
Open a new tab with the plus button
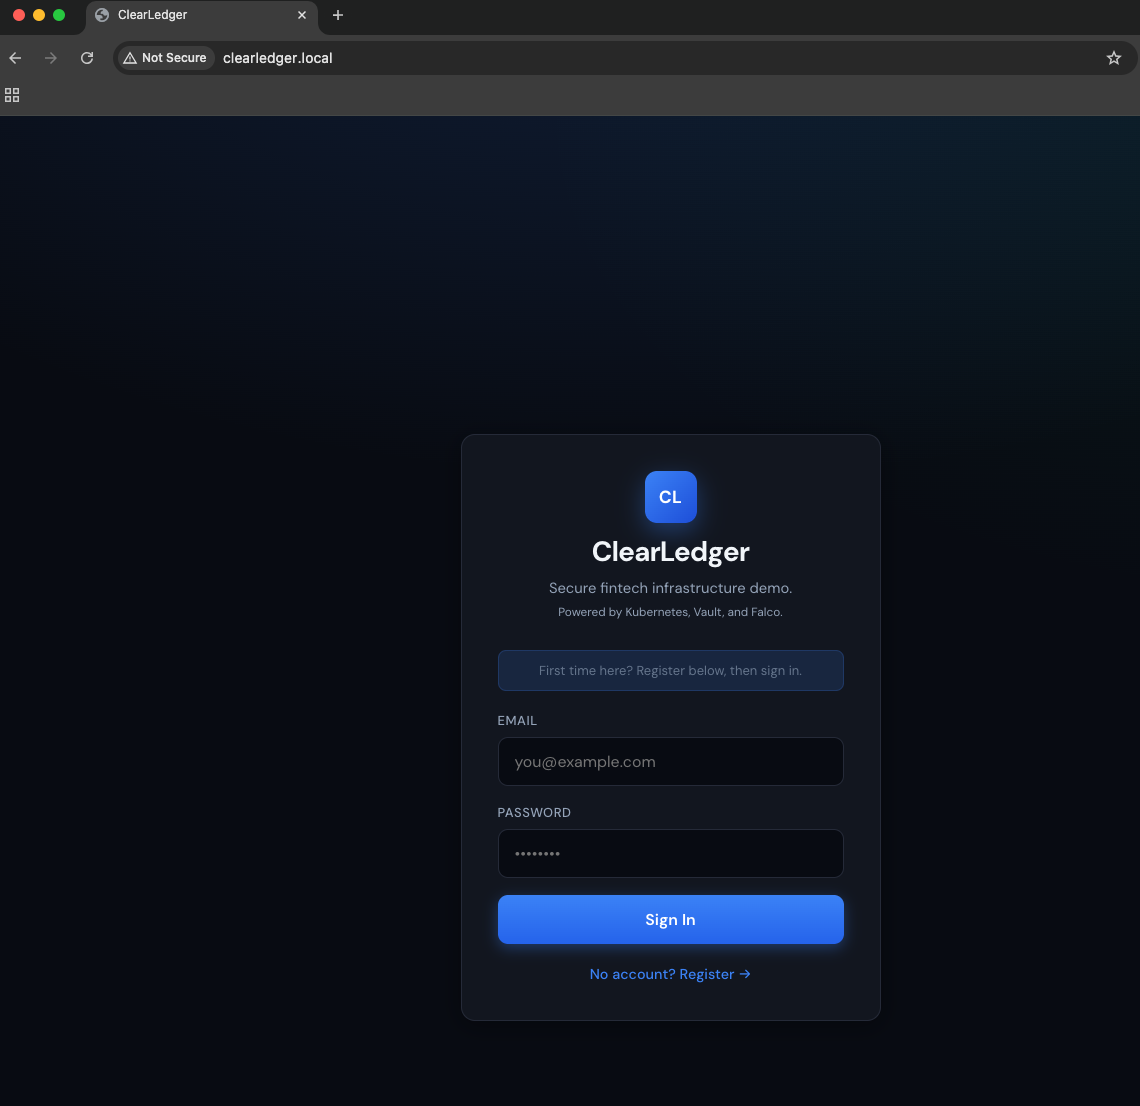point(337,15)
